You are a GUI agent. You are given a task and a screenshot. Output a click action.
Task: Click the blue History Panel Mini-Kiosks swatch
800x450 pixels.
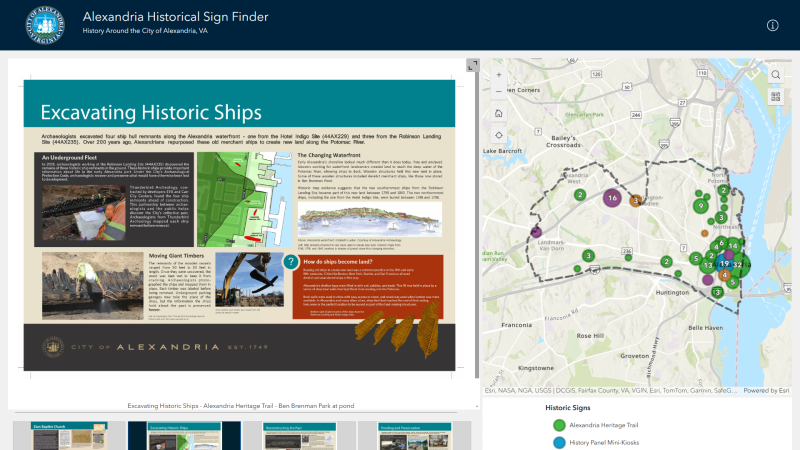[x=559, y=443]
